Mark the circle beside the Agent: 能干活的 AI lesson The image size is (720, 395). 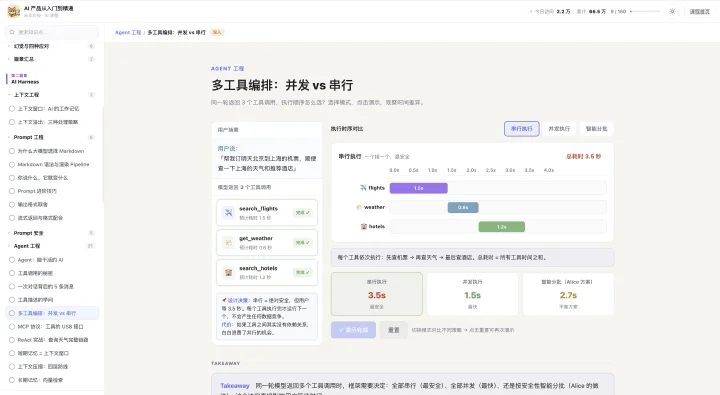(x=12, y=260)
